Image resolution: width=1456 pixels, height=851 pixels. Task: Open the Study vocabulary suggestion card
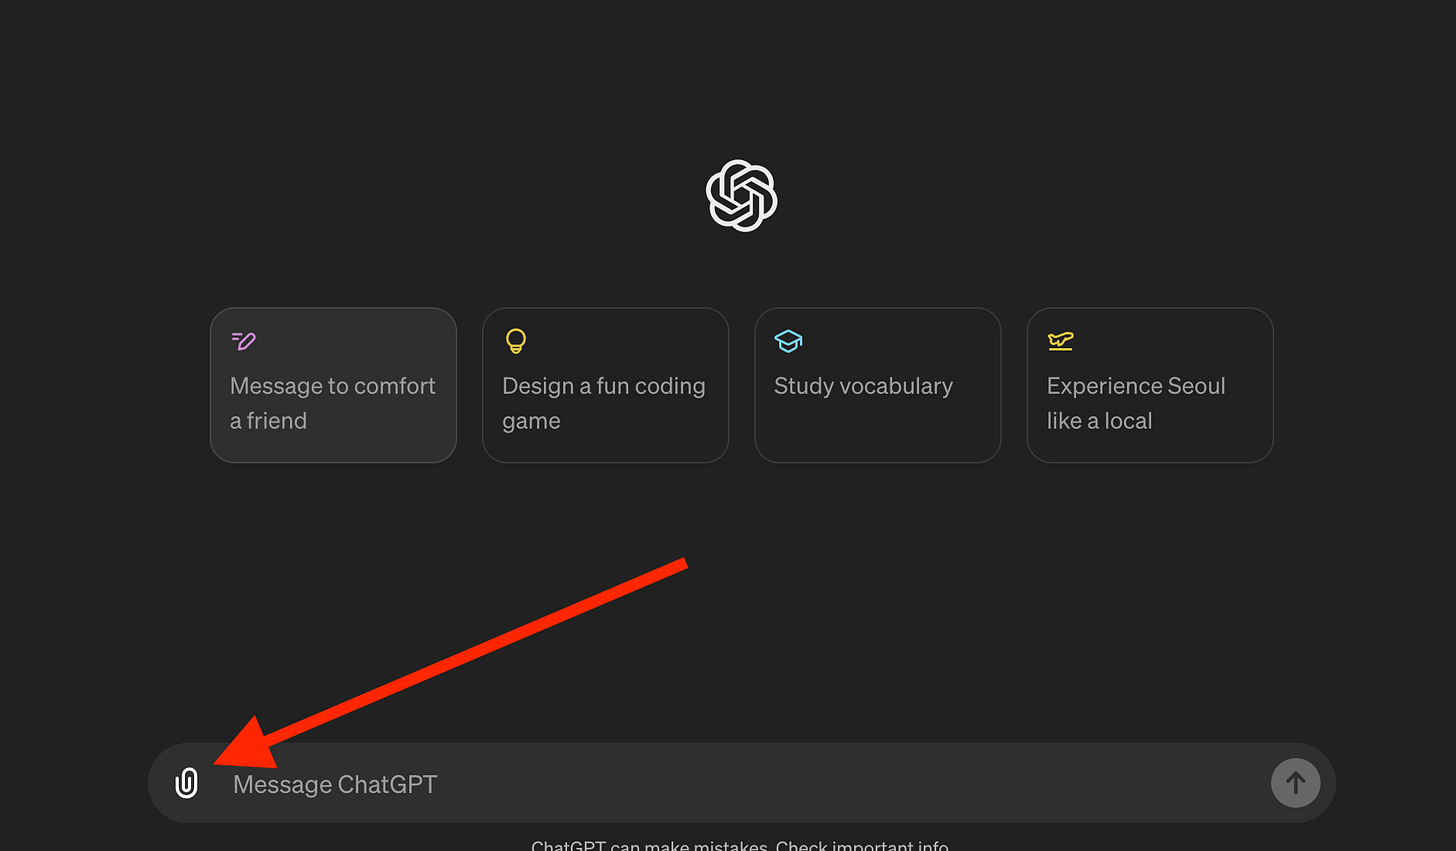click(x=877, y=385)
